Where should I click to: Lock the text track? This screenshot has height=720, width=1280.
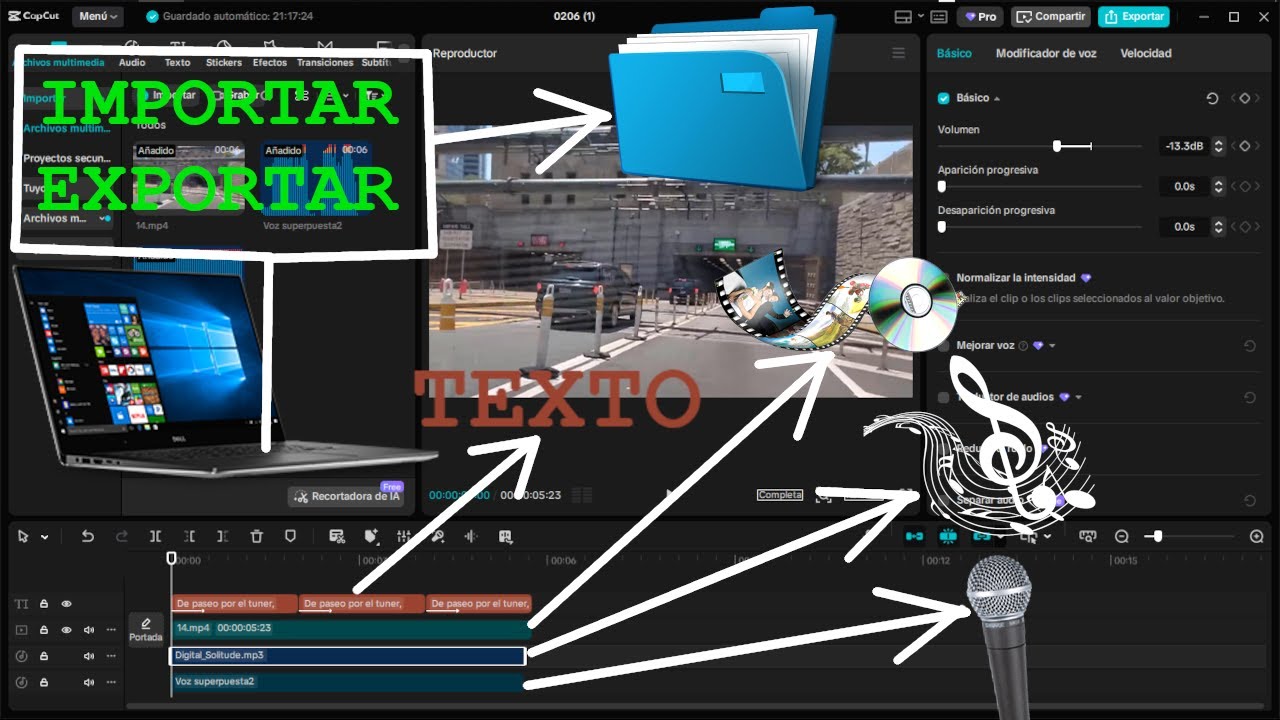[x=44, y=604]
